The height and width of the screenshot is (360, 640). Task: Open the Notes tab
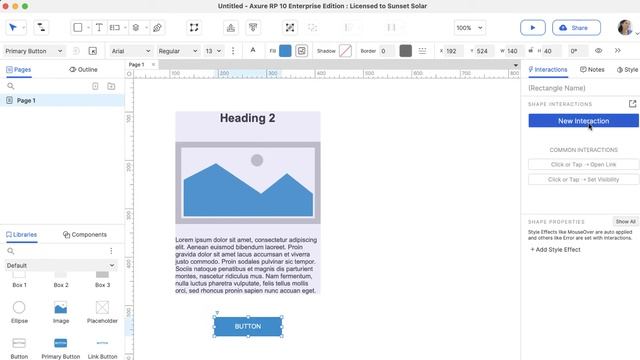tap(592, 69)
